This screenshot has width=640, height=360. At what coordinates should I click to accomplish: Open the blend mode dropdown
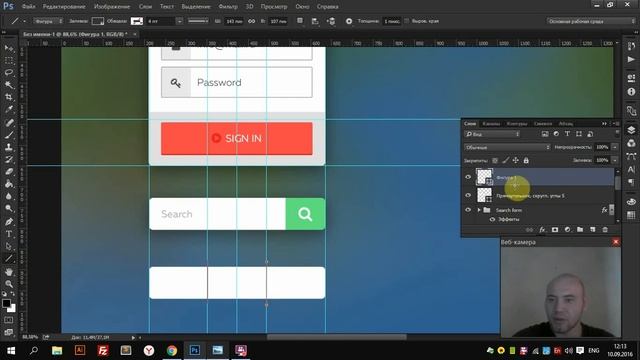tap(507, 147)
